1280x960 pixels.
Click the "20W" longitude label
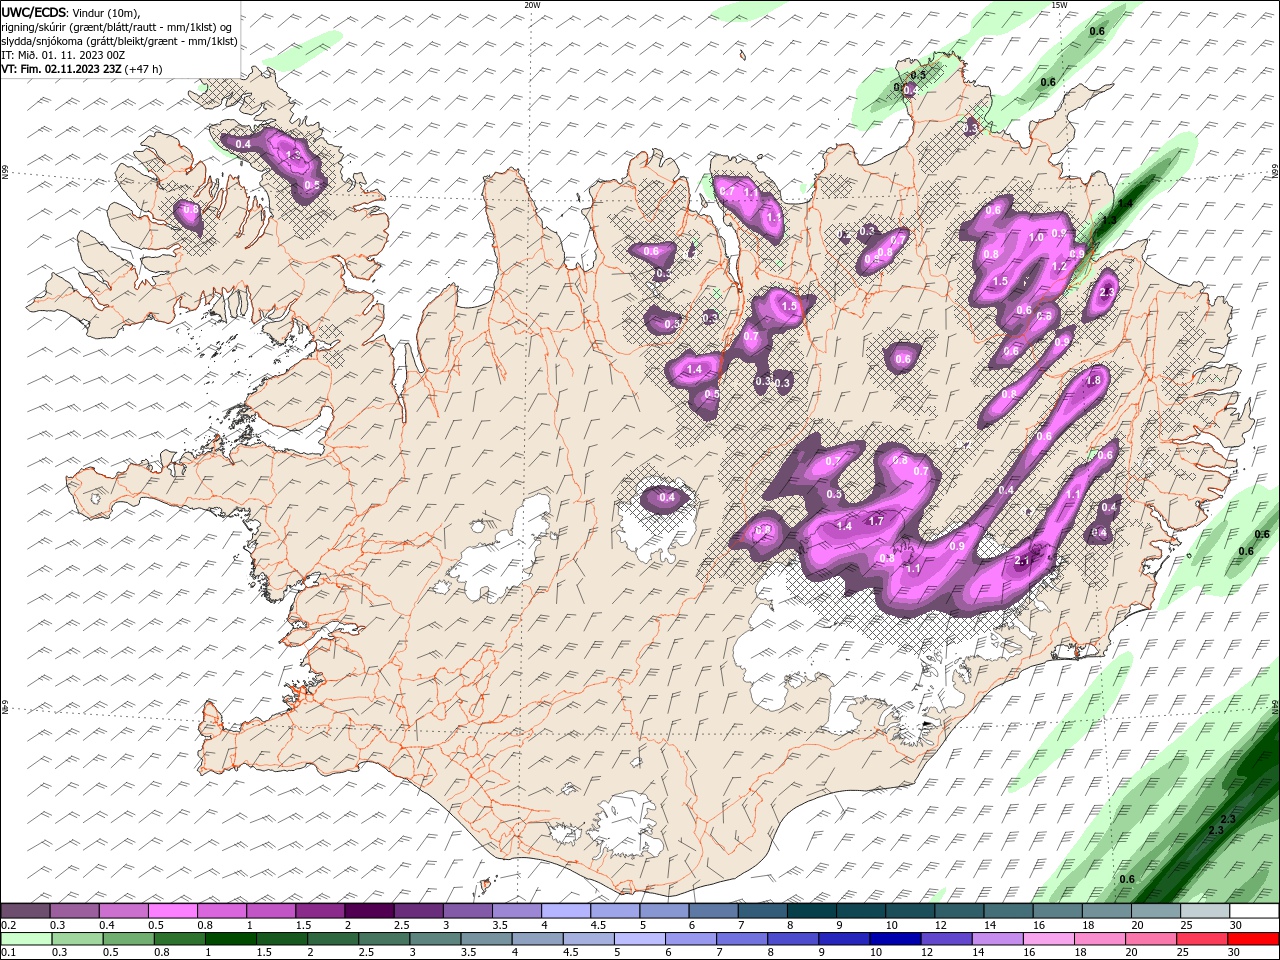pyautogui.click(x=532, y=5)
